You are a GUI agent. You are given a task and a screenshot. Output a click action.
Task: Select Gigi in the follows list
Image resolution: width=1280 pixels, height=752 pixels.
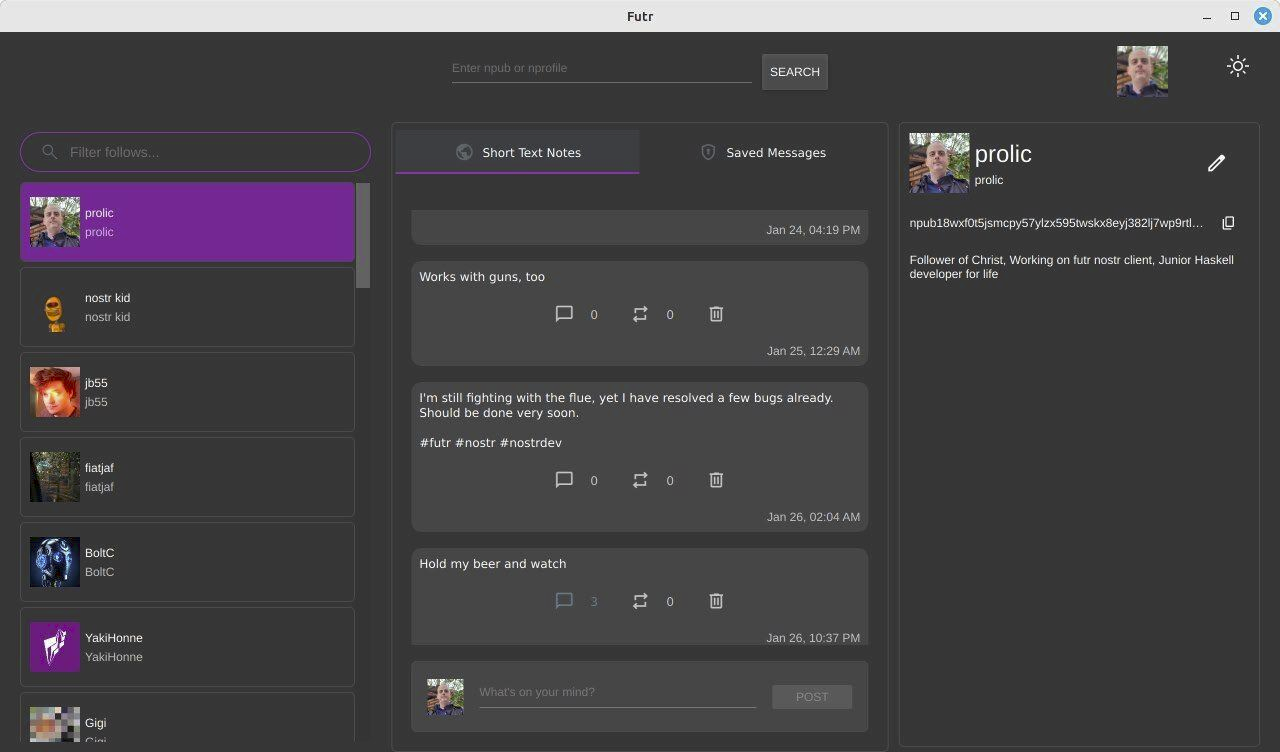(x=187, y=719)
